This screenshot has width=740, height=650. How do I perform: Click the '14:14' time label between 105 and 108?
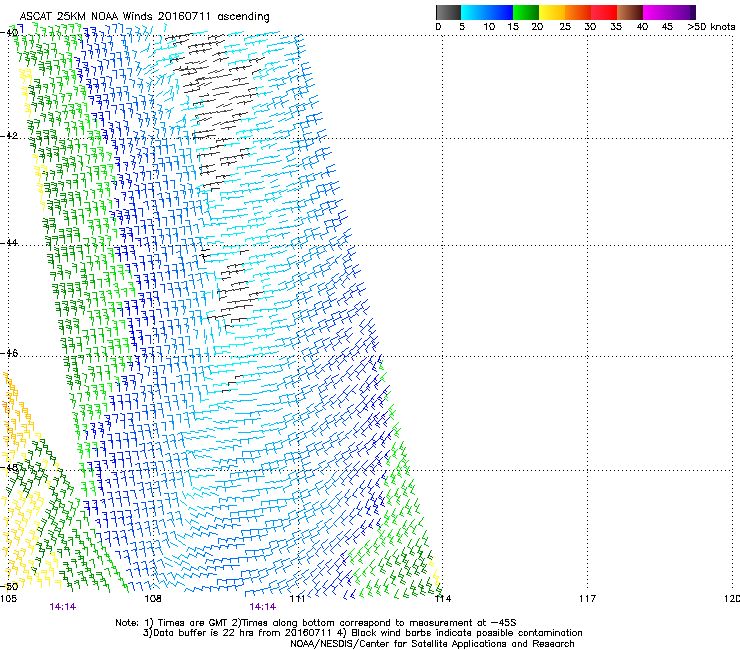tap(62, 607)
